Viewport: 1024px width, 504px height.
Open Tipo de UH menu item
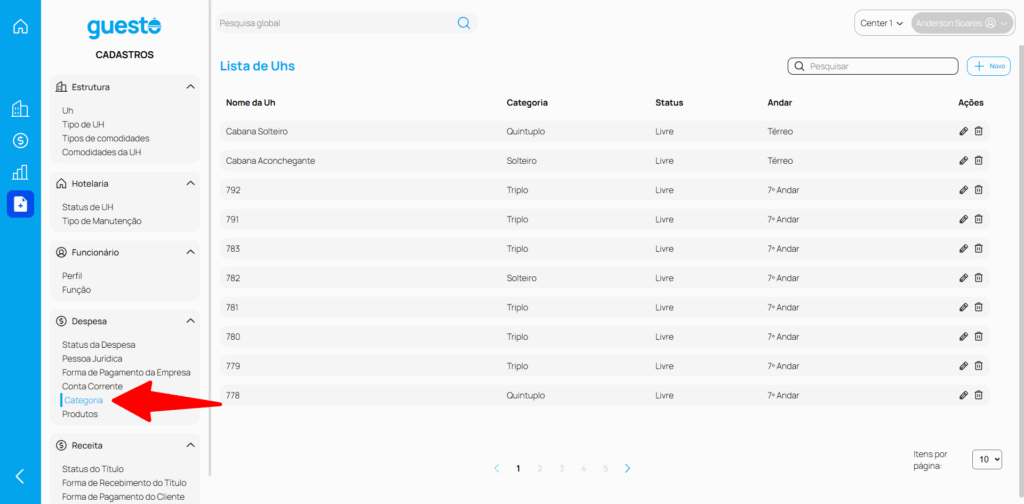(82, 124)
